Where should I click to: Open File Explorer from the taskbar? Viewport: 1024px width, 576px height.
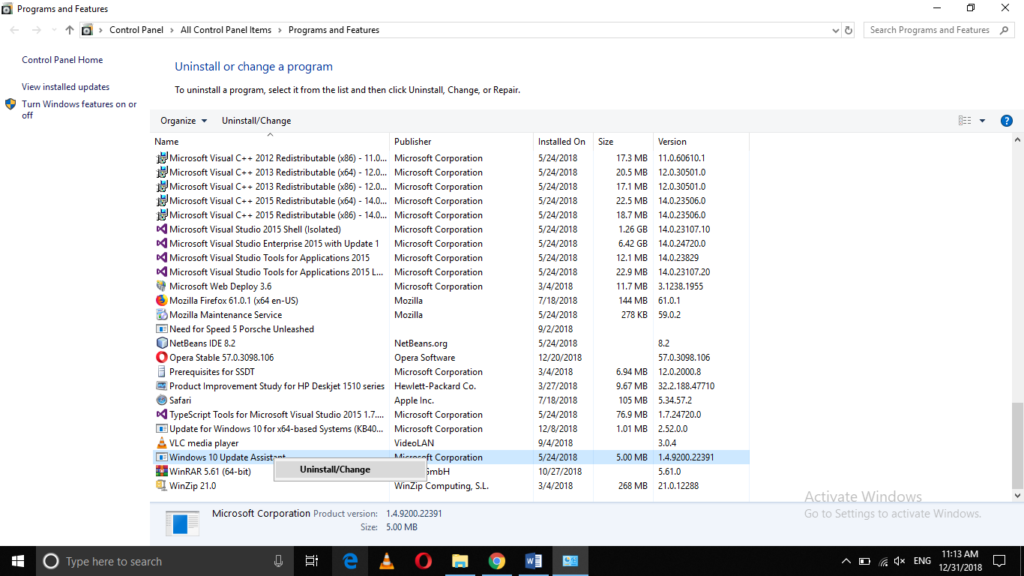click(460, 561)
